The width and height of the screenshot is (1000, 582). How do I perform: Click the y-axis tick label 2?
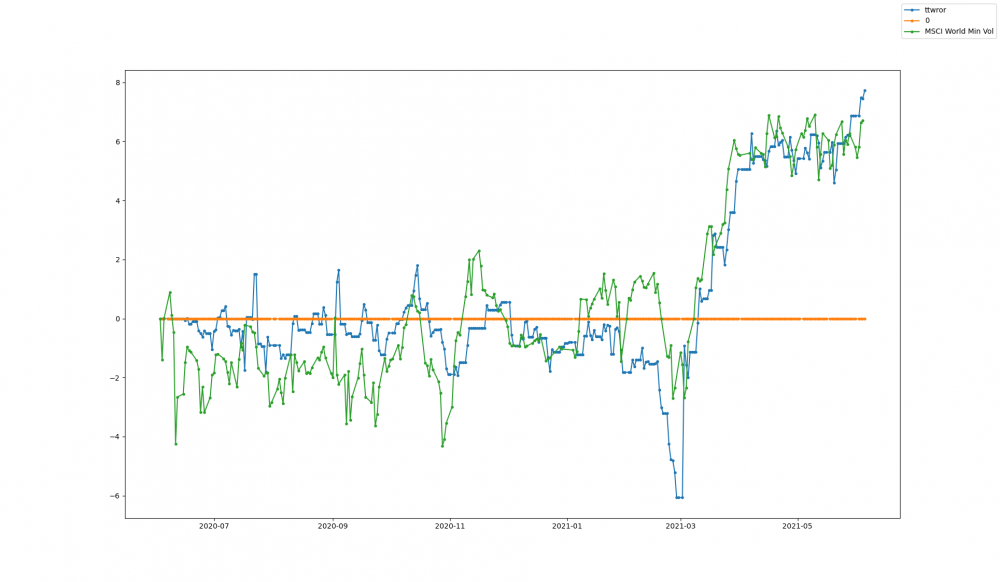click(x=117, y=259)
